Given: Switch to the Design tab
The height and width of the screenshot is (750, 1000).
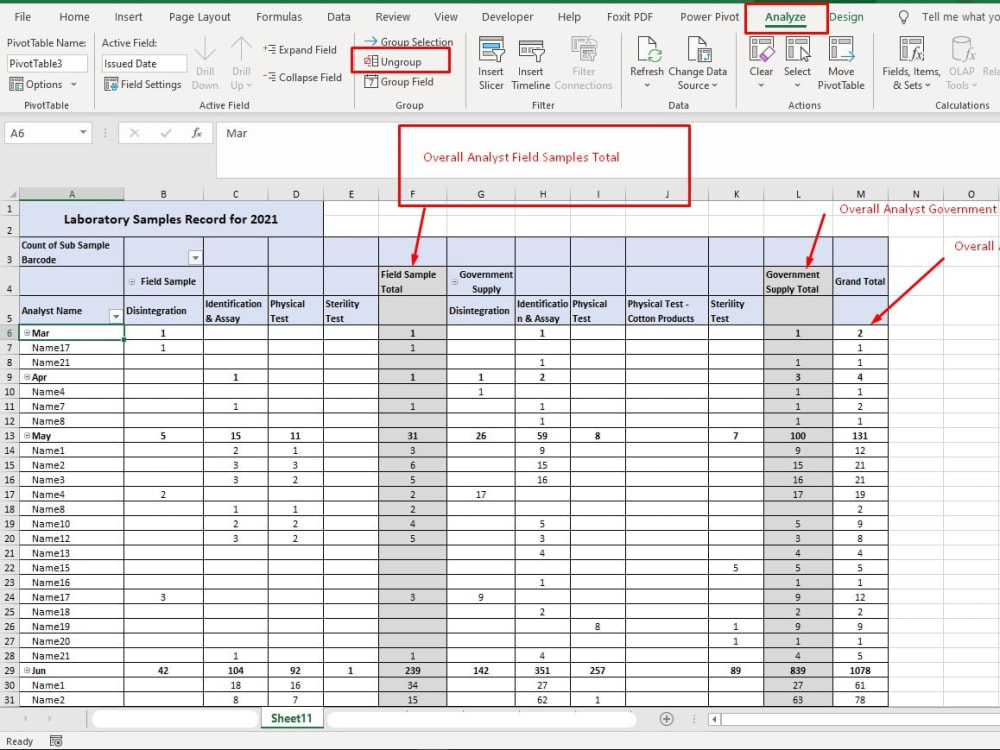Looking at the screenshot, I should click(847, 17).
